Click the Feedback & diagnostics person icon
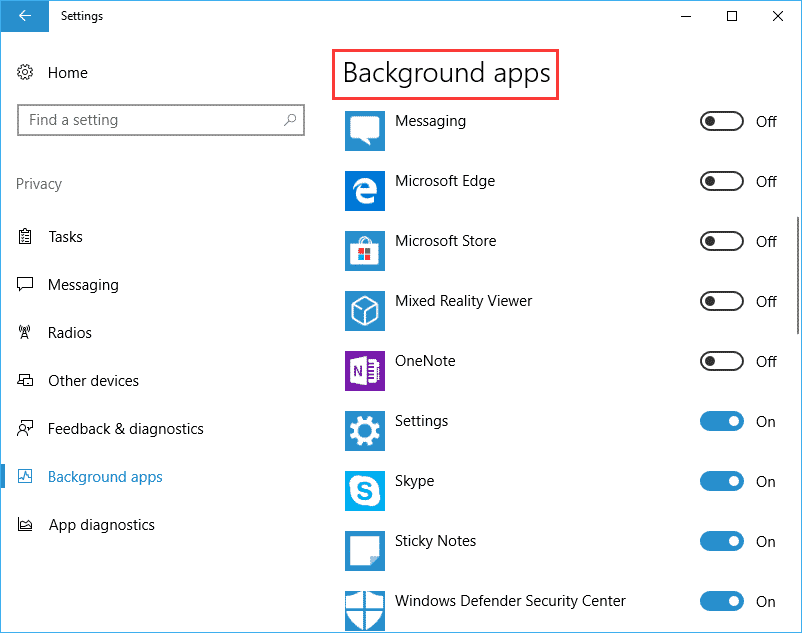 [25, 428]
